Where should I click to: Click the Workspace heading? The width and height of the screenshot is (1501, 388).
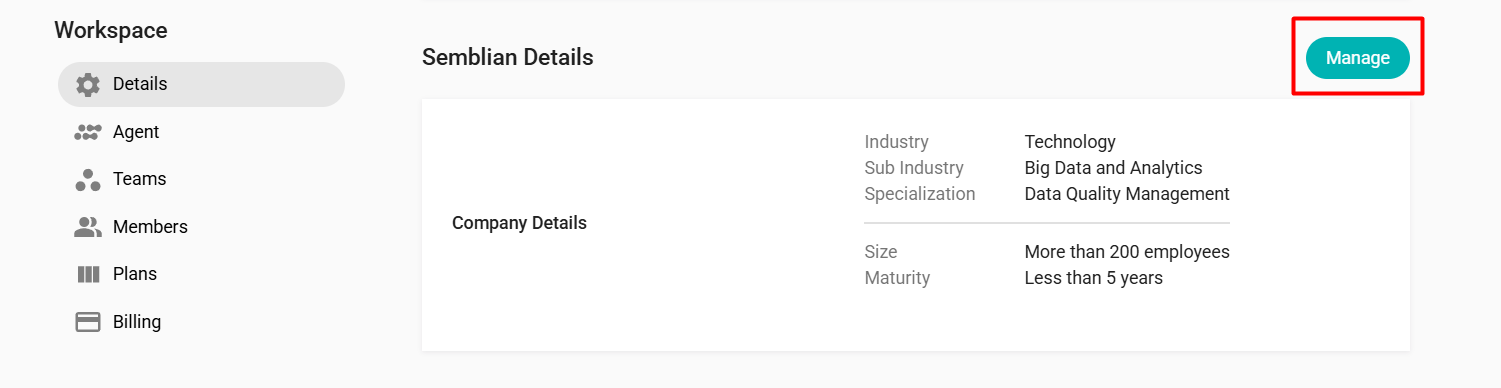point(111,31)
